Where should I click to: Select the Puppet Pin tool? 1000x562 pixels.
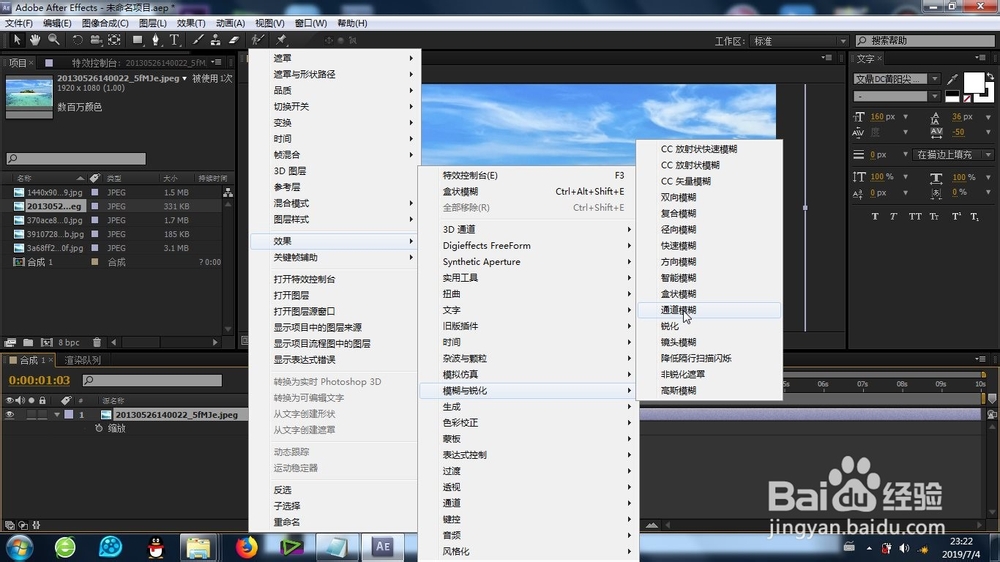(x=281, y=40)
